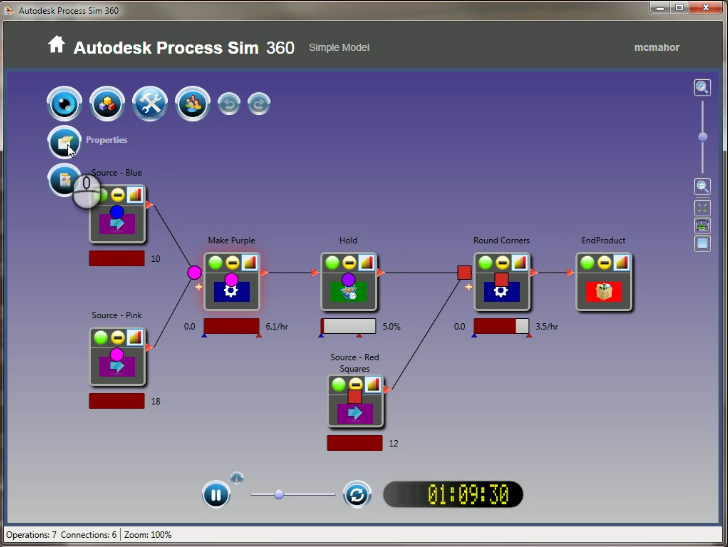Open the chart icon on EndProduct

622,263
